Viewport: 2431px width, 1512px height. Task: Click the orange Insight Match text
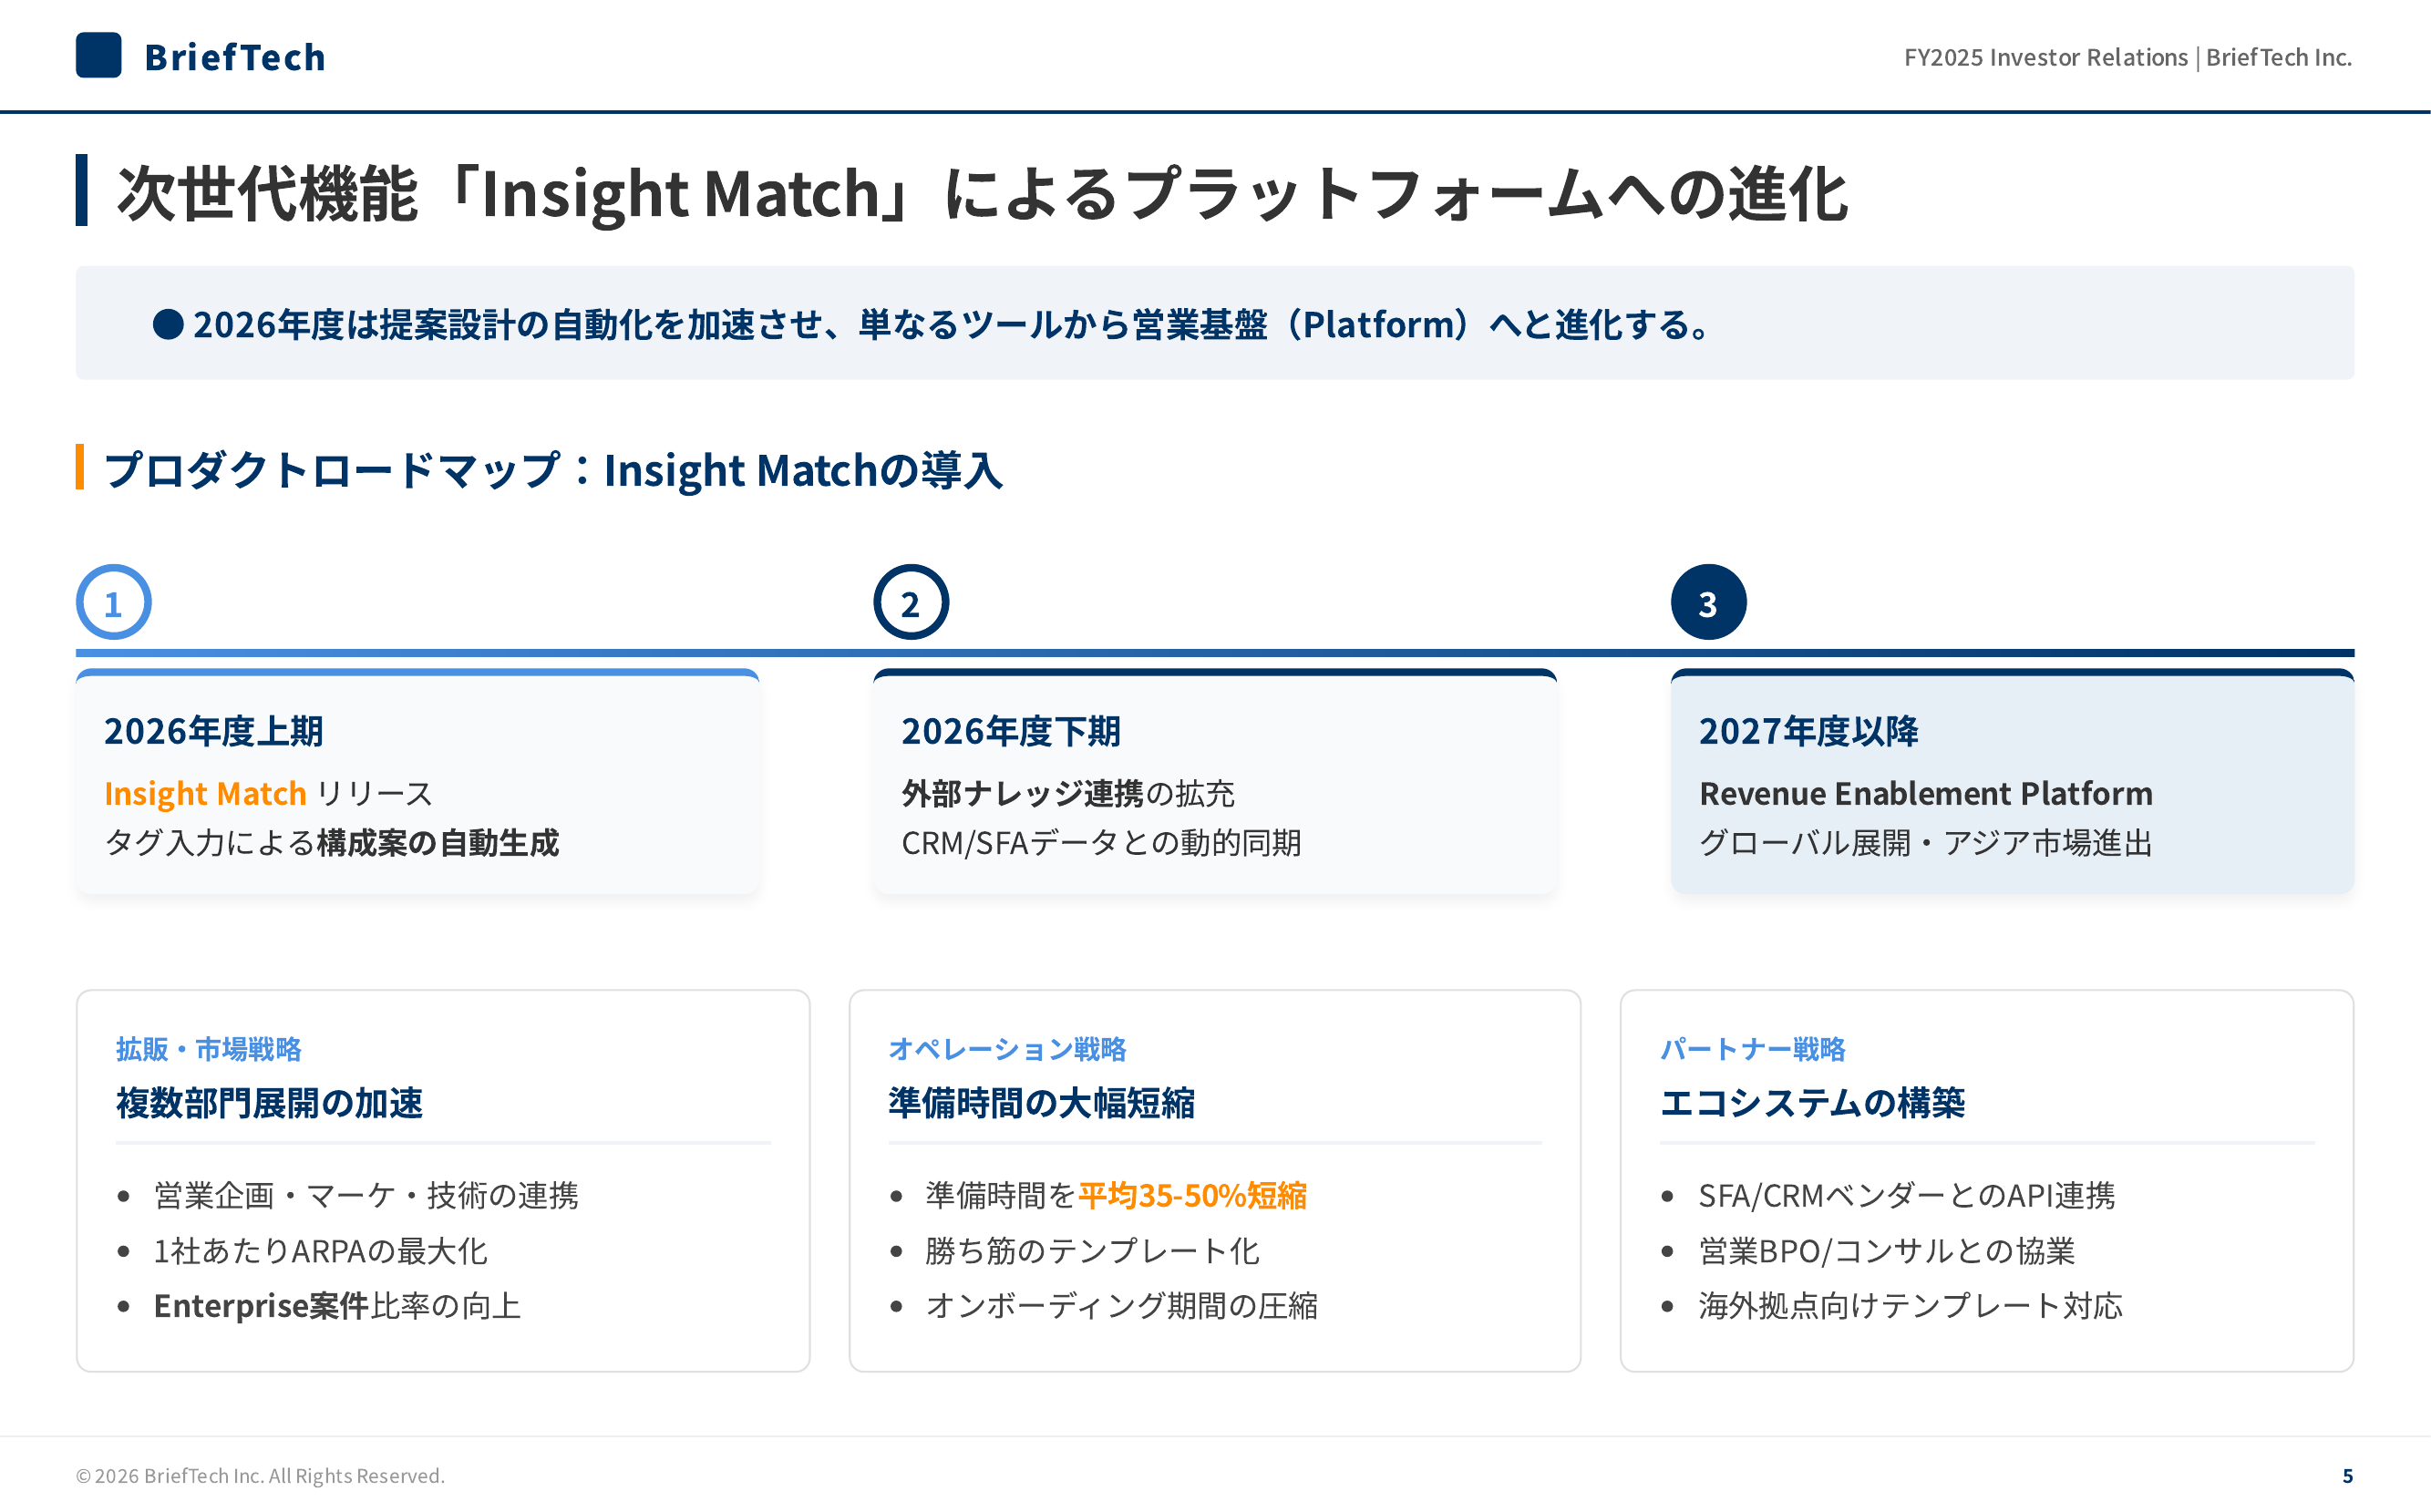205,793
